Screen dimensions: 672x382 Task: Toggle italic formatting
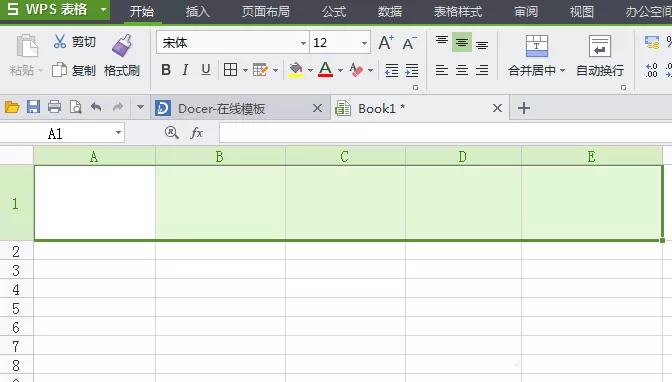pos(185,69)
